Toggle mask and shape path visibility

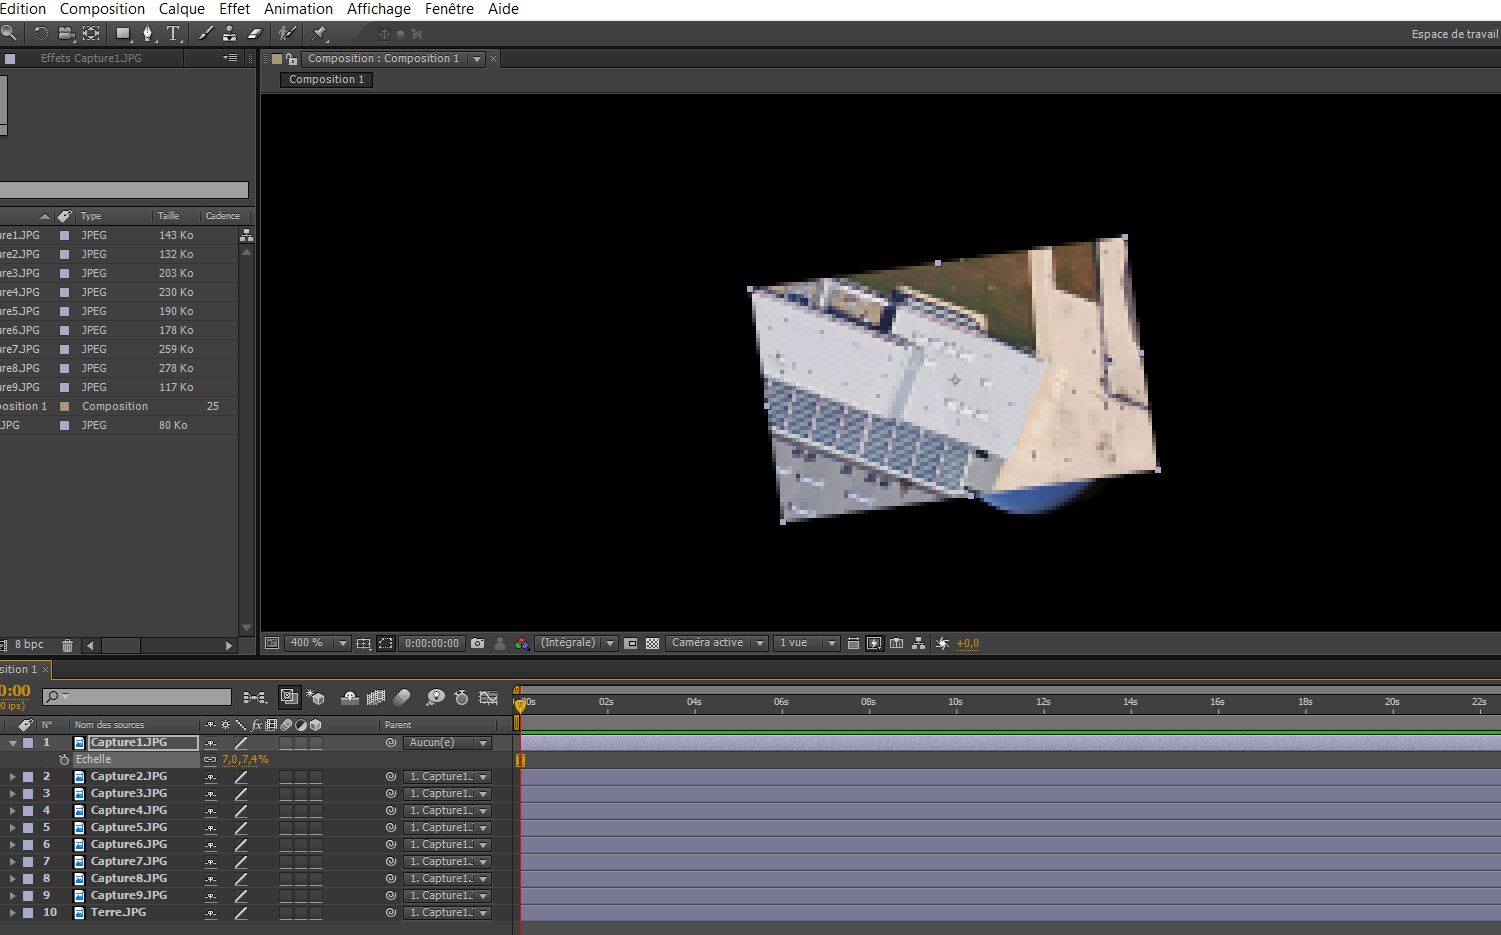point(386,643)
